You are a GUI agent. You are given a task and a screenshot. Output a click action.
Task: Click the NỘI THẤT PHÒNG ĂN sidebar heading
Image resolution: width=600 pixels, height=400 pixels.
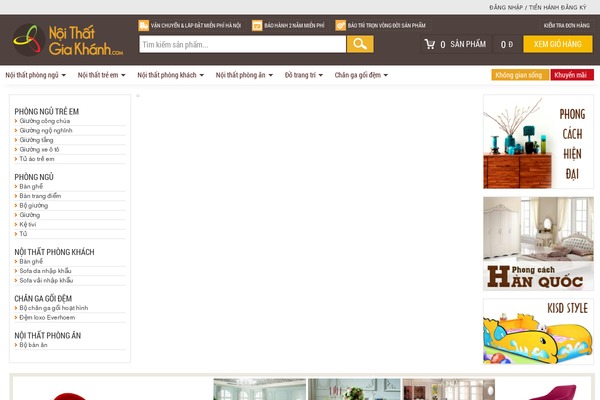tap(48, 336)
